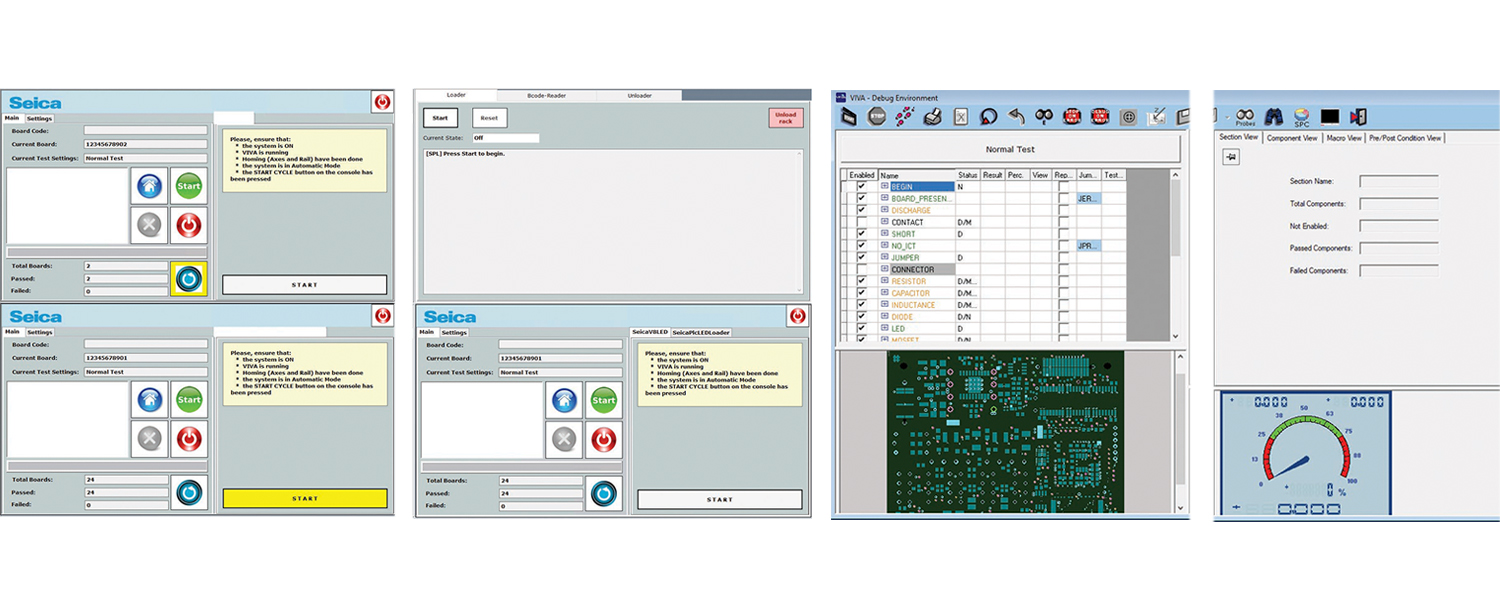The image size is (1500, 616).
Task: Expand the CAPACITOR row
Action: tap(884, 293)
